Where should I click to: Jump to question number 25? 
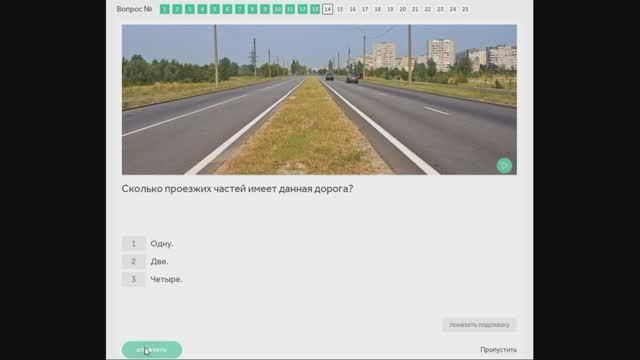point(465,9)
